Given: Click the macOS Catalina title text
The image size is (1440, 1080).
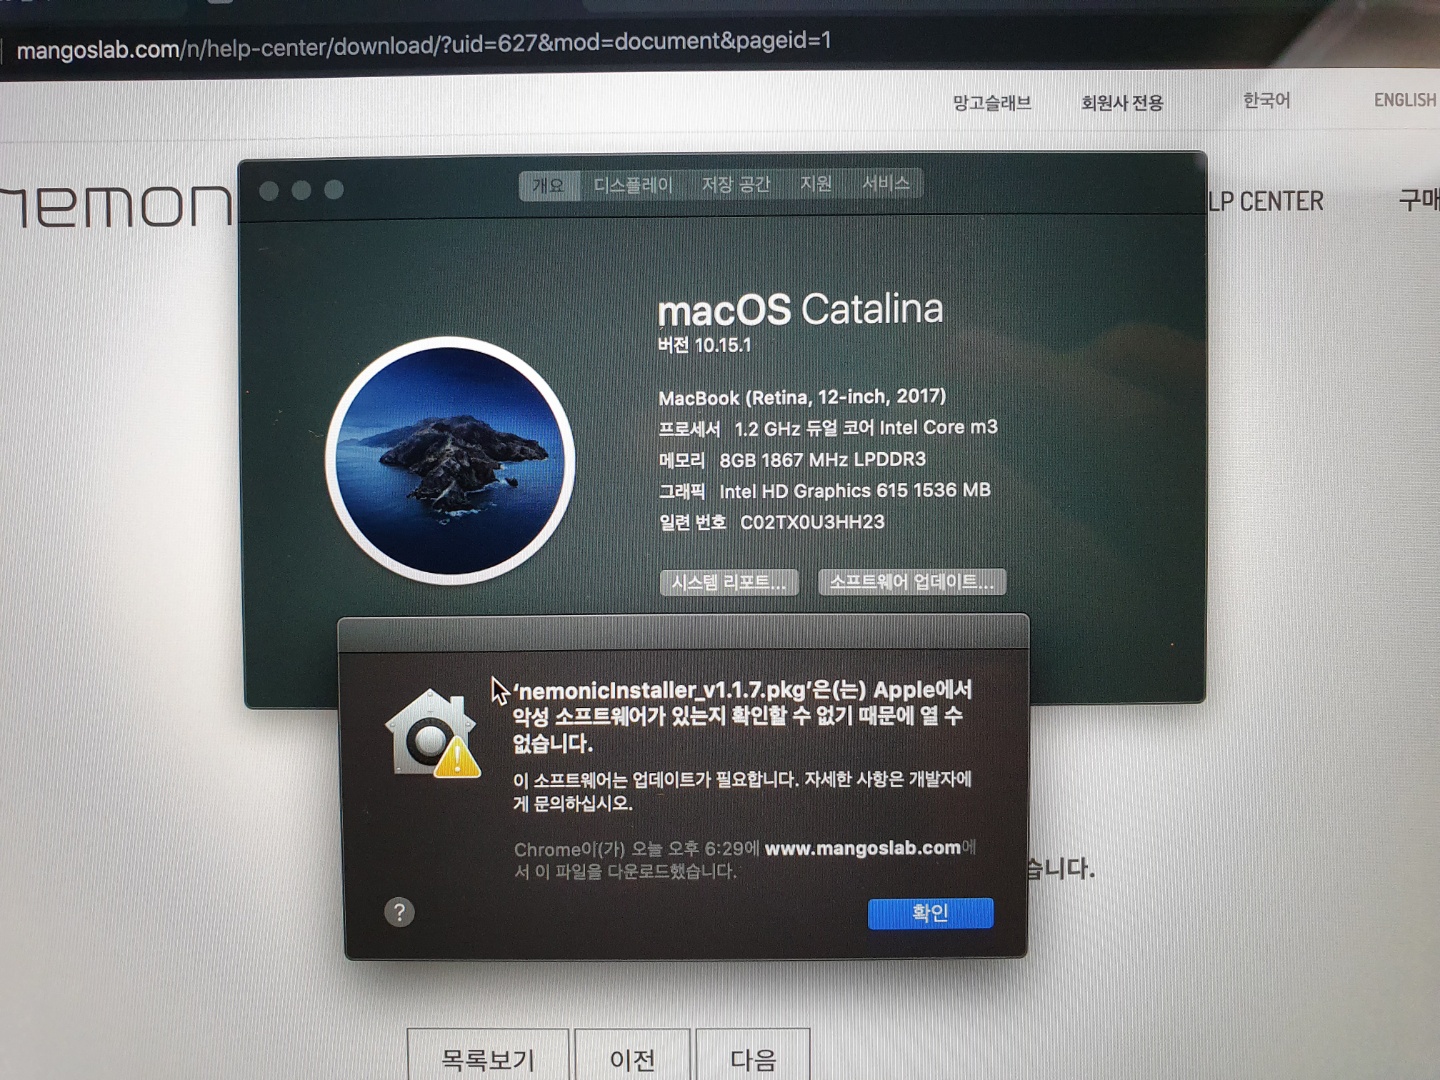Looking at the screenshot, I should 800,310.
